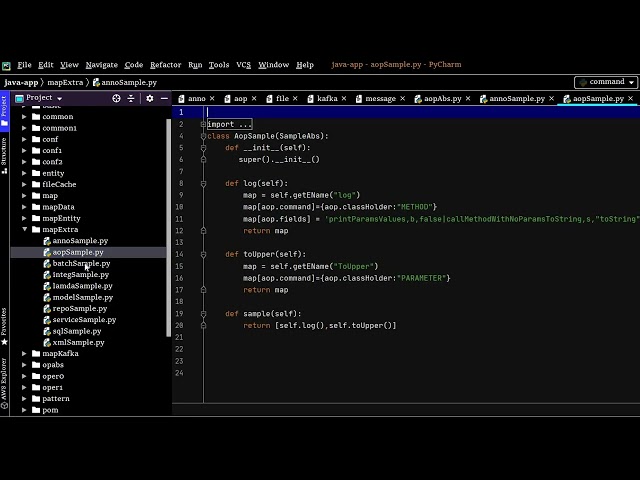Open the File menu
This screenshot has height=480, width=640.
(x=24, y=65)
